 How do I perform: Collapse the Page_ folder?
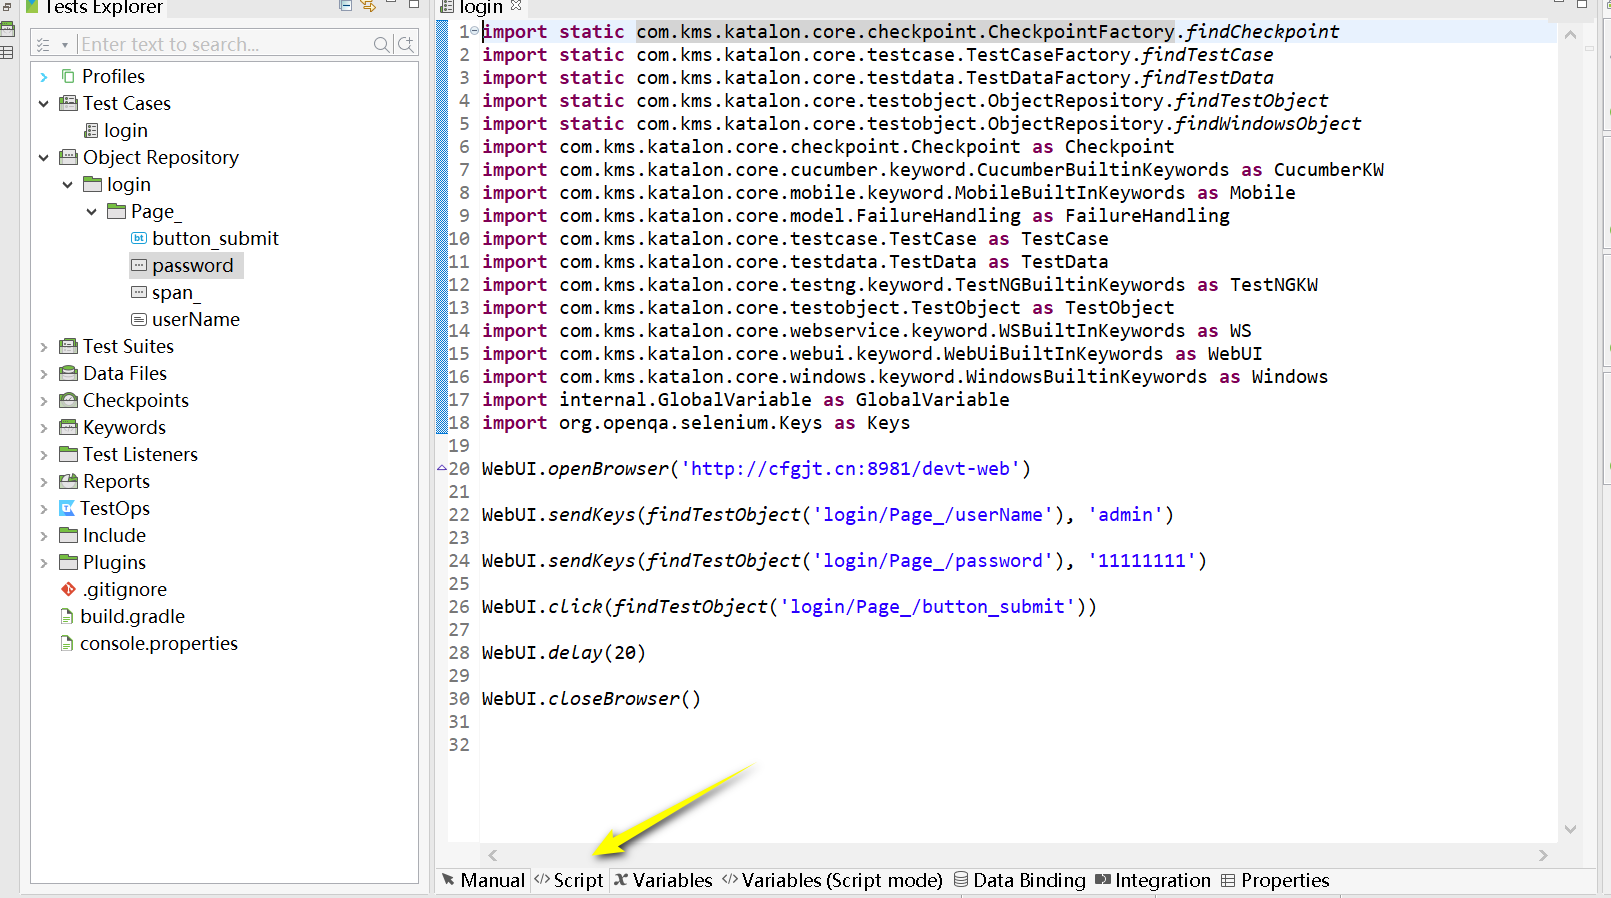(91, 211)
